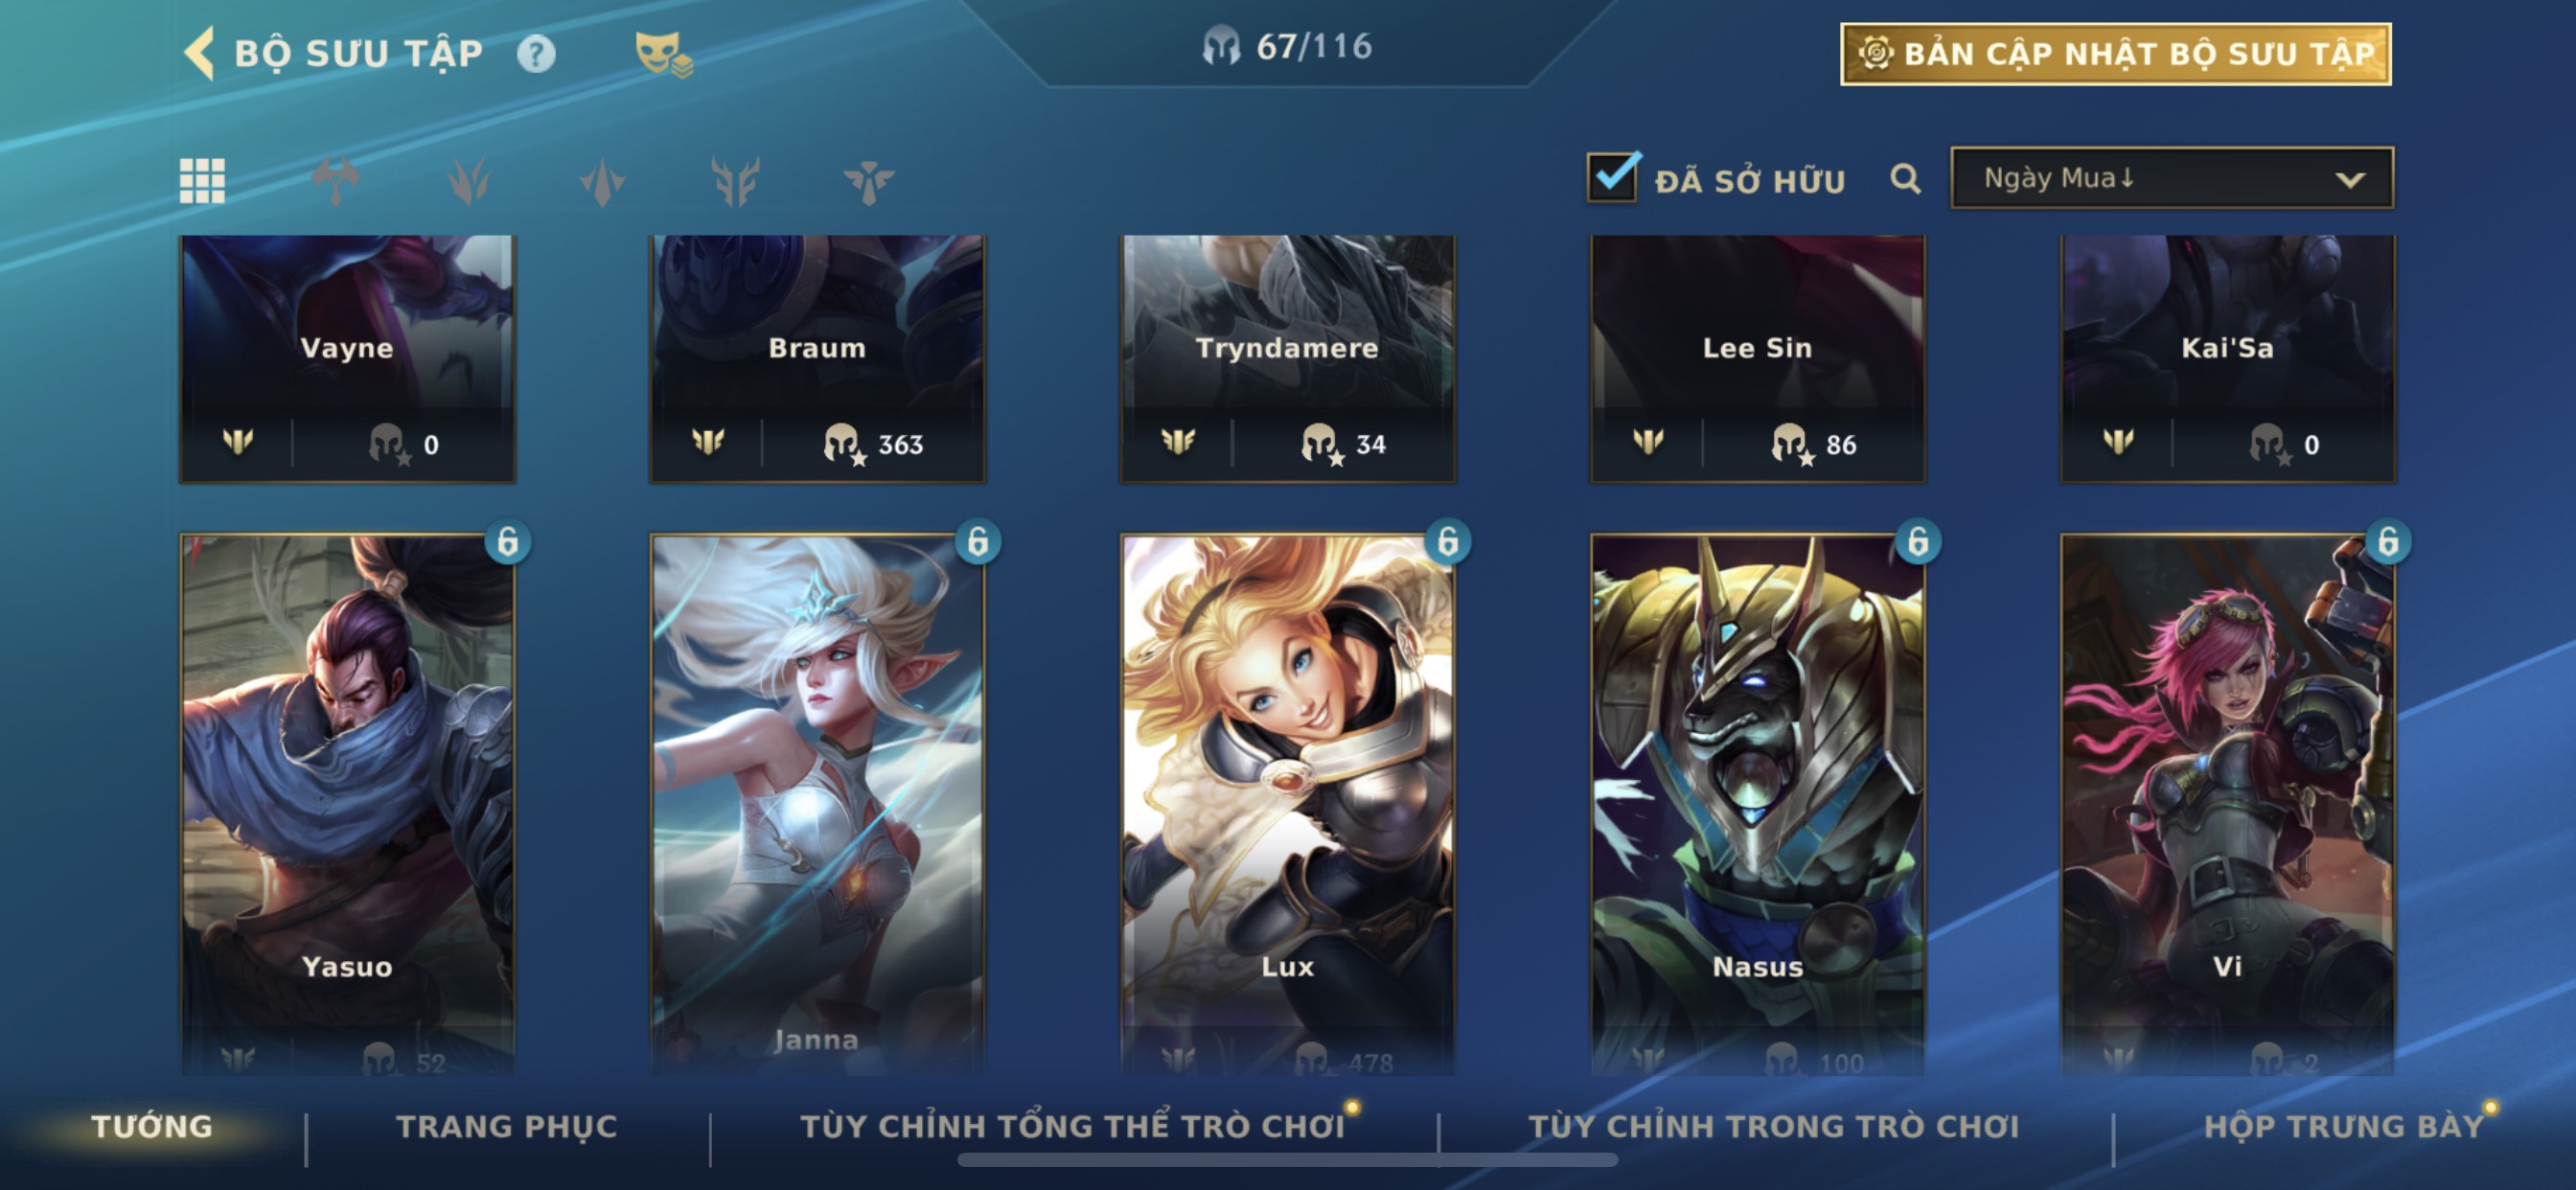This screenshot has width=2576, height=1190.
Task: Click the horizontal scroll bar at bottom
Action: coord(1287,1160)
